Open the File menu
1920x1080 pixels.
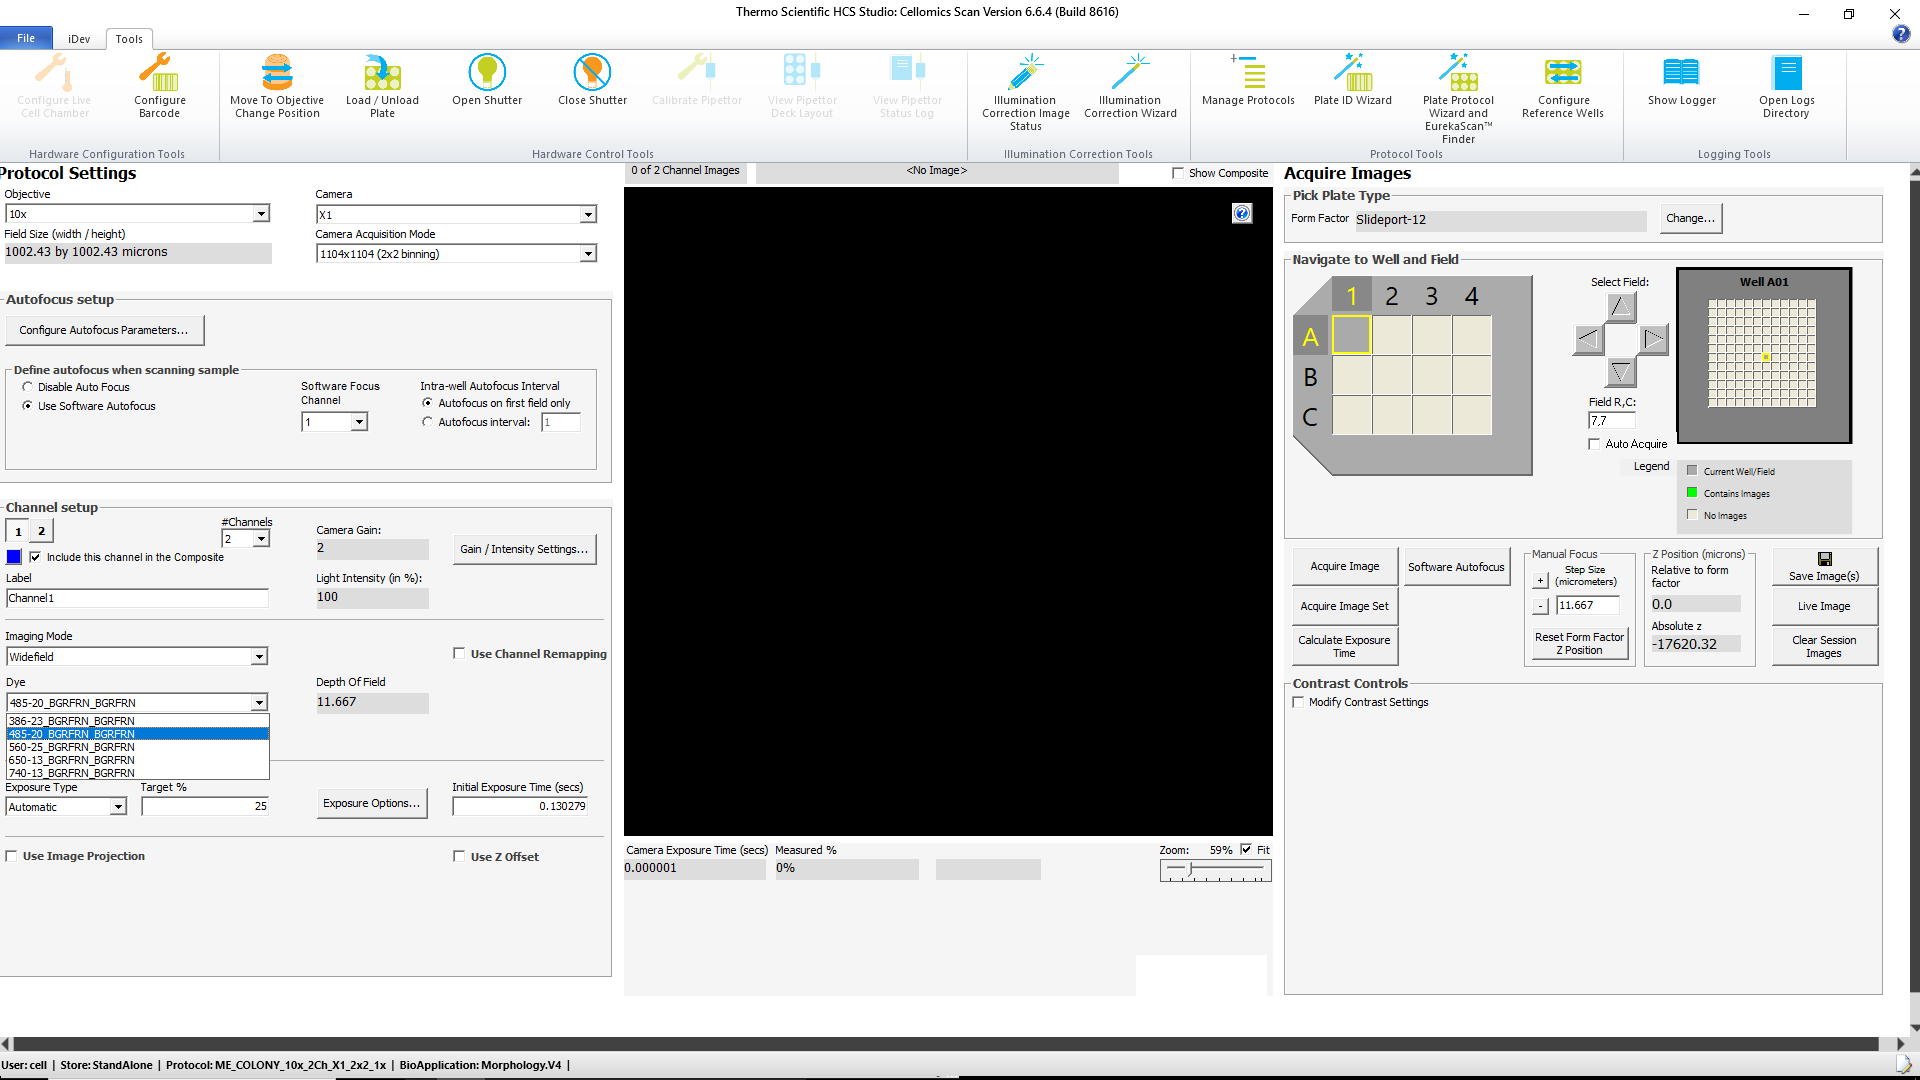point(26,38)
